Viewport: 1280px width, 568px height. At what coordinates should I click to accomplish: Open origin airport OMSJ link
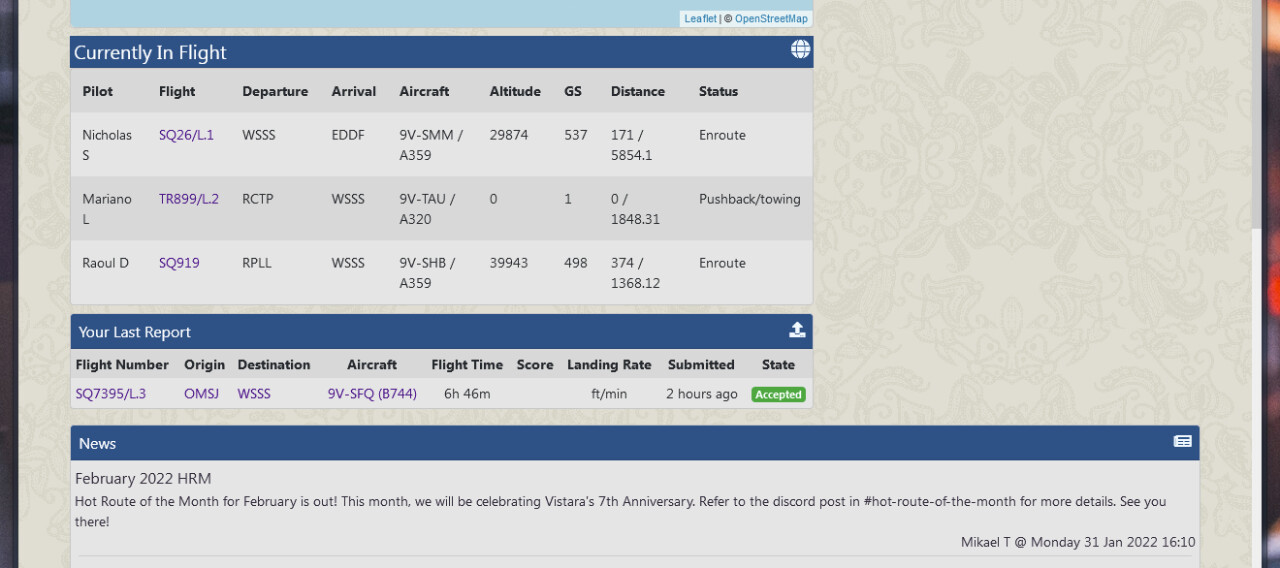[201, 394]
